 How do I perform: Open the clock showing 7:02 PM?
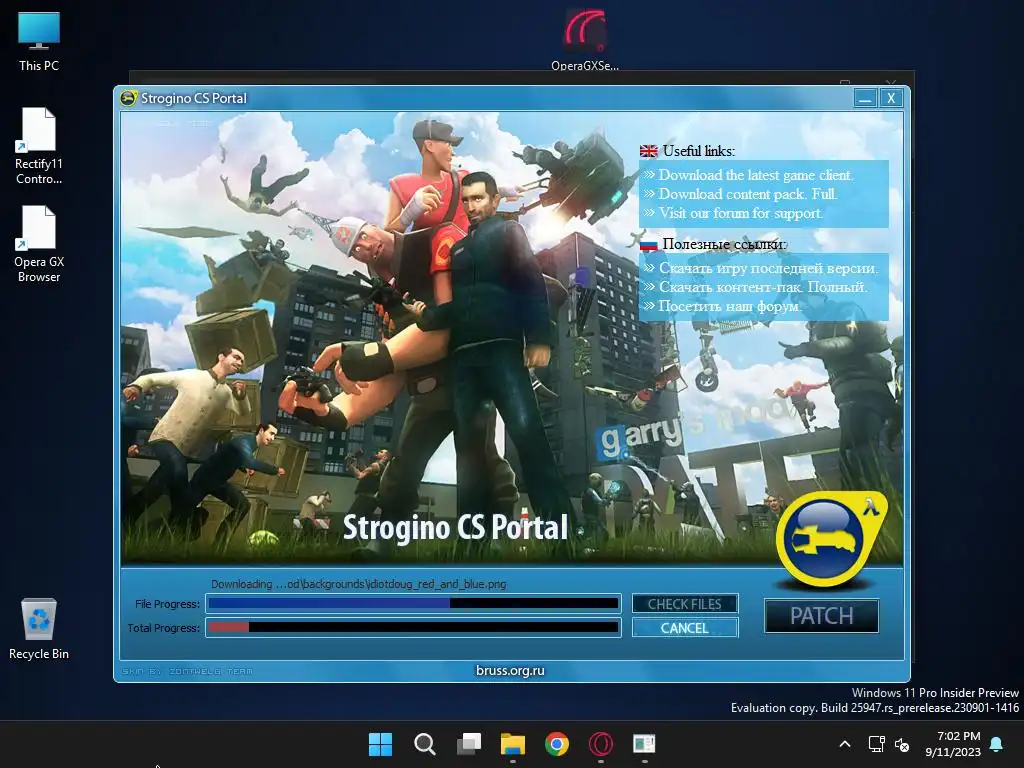tap(953, 744)
